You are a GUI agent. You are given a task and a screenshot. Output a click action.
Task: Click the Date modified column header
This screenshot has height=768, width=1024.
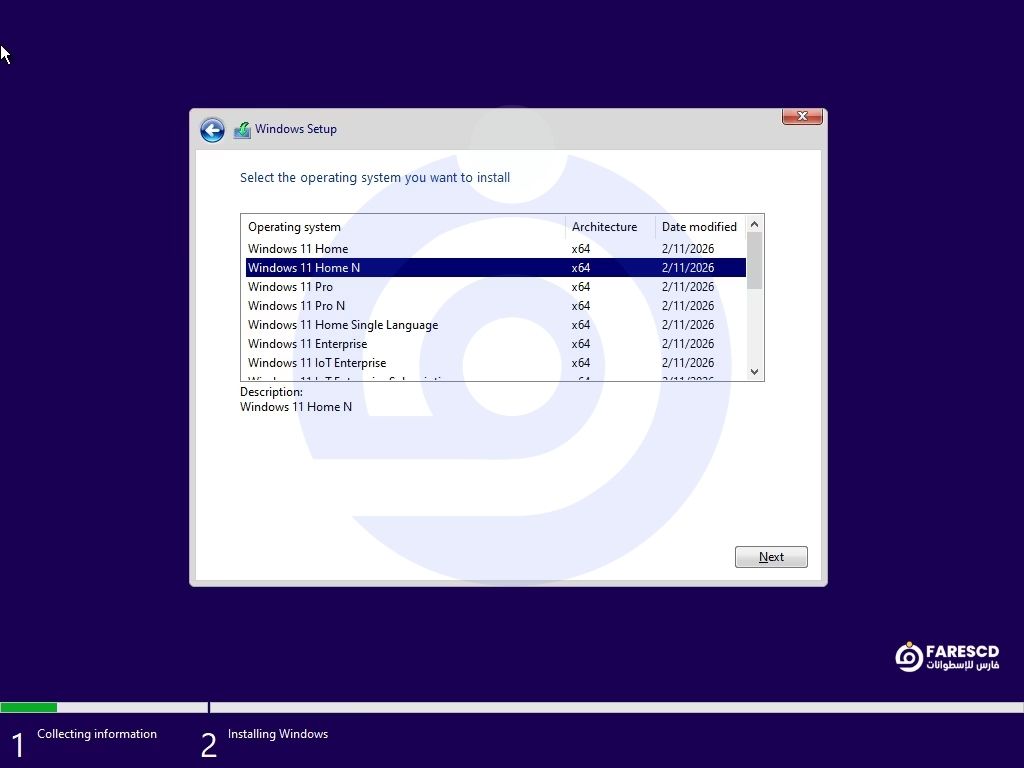click(700, 227)
